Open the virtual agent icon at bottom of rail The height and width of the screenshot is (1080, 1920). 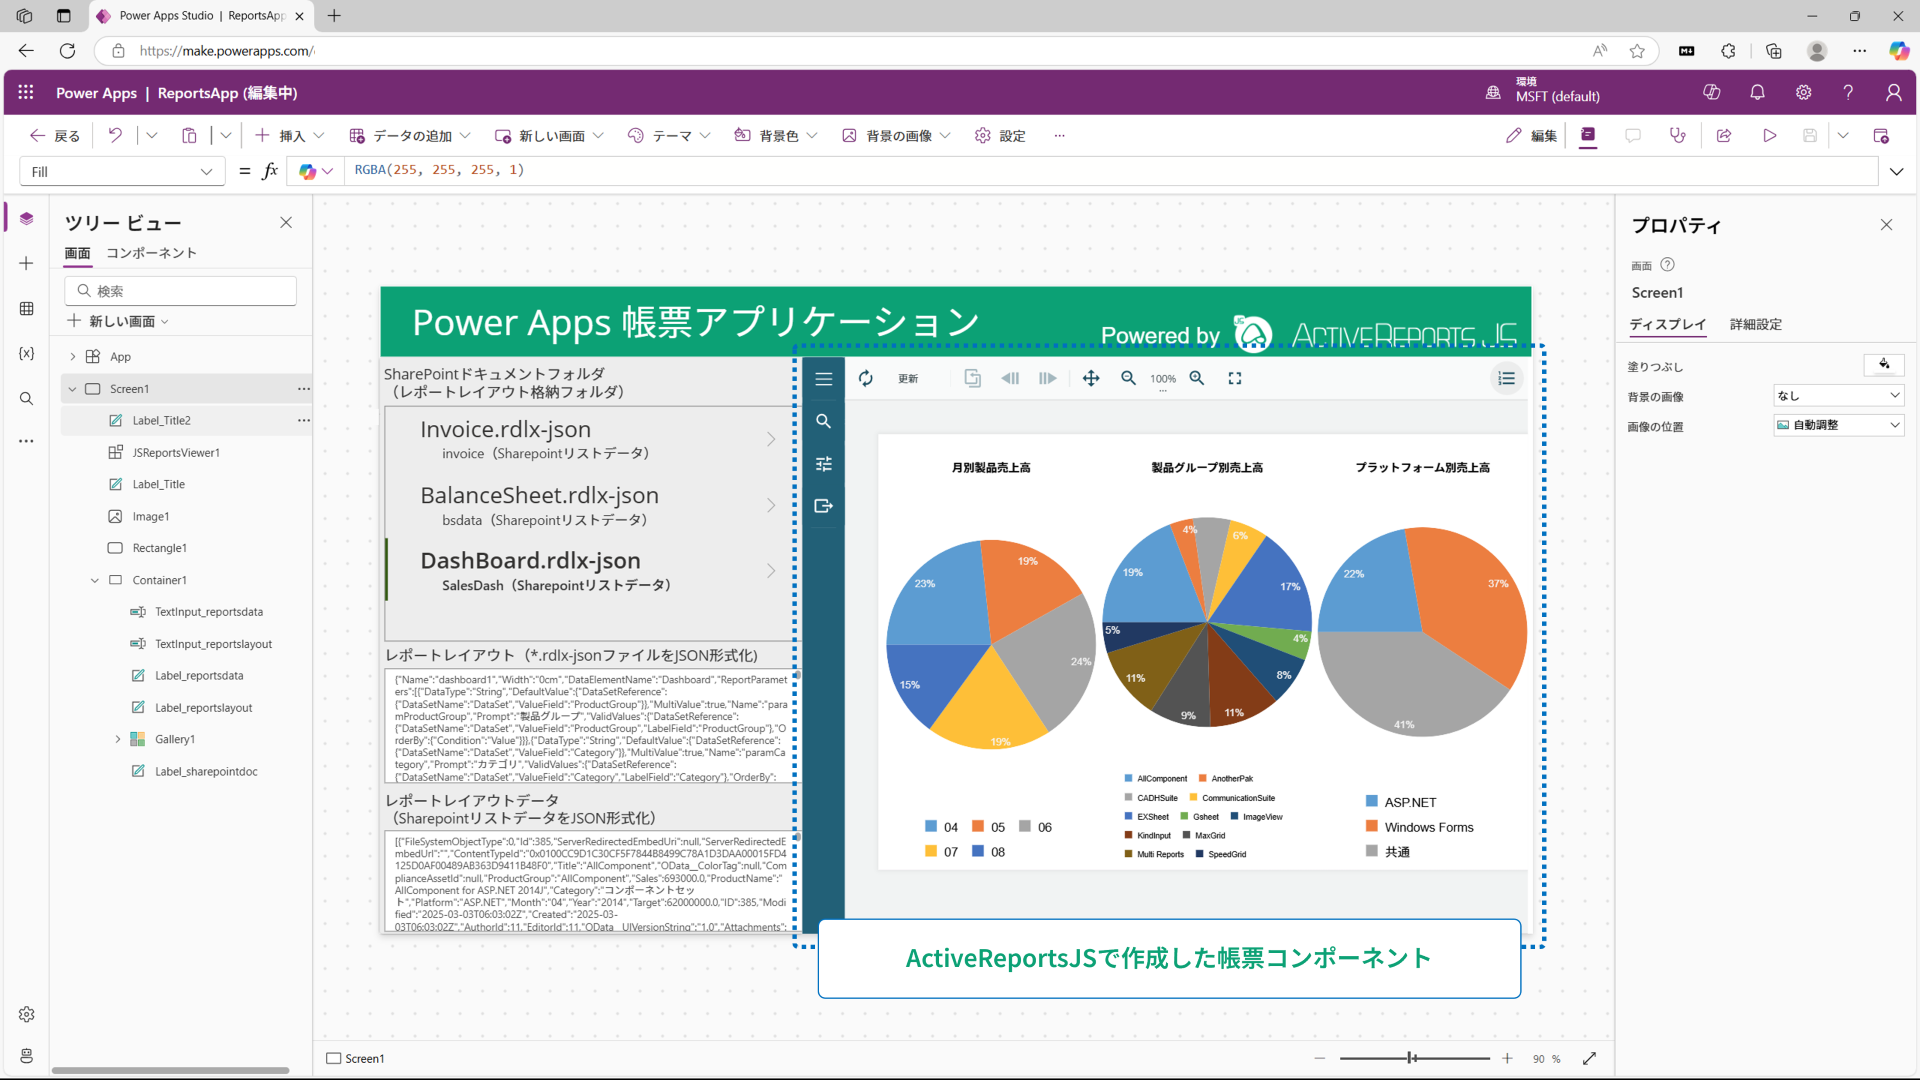point(27,1056)
